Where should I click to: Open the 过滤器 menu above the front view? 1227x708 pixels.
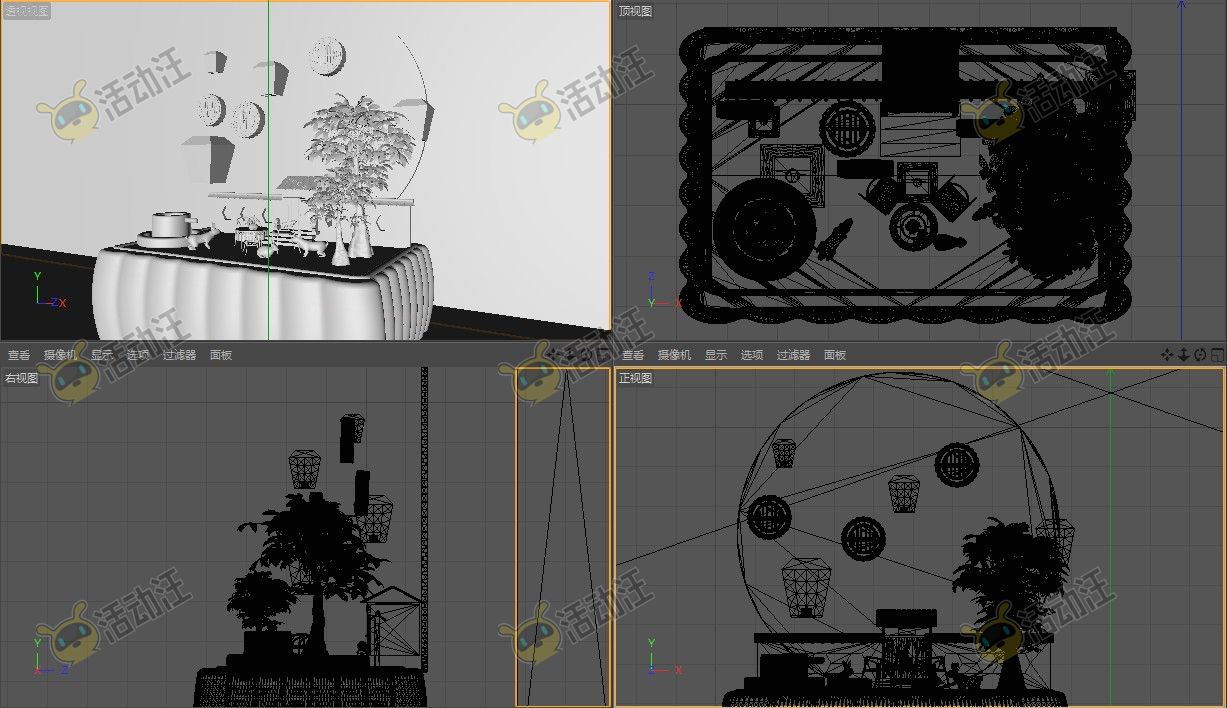(x=794, y=355)
